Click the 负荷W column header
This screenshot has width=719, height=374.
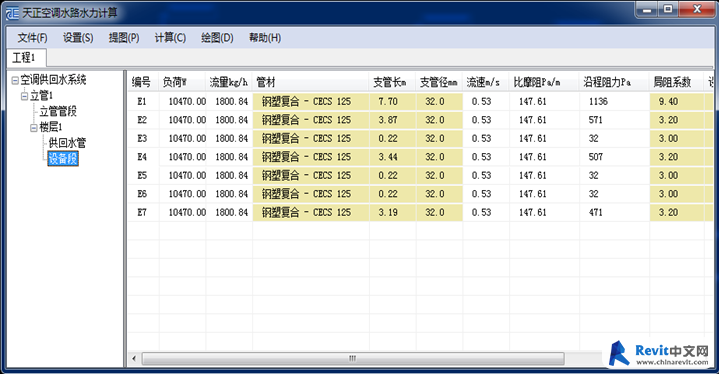coord(182,82)
